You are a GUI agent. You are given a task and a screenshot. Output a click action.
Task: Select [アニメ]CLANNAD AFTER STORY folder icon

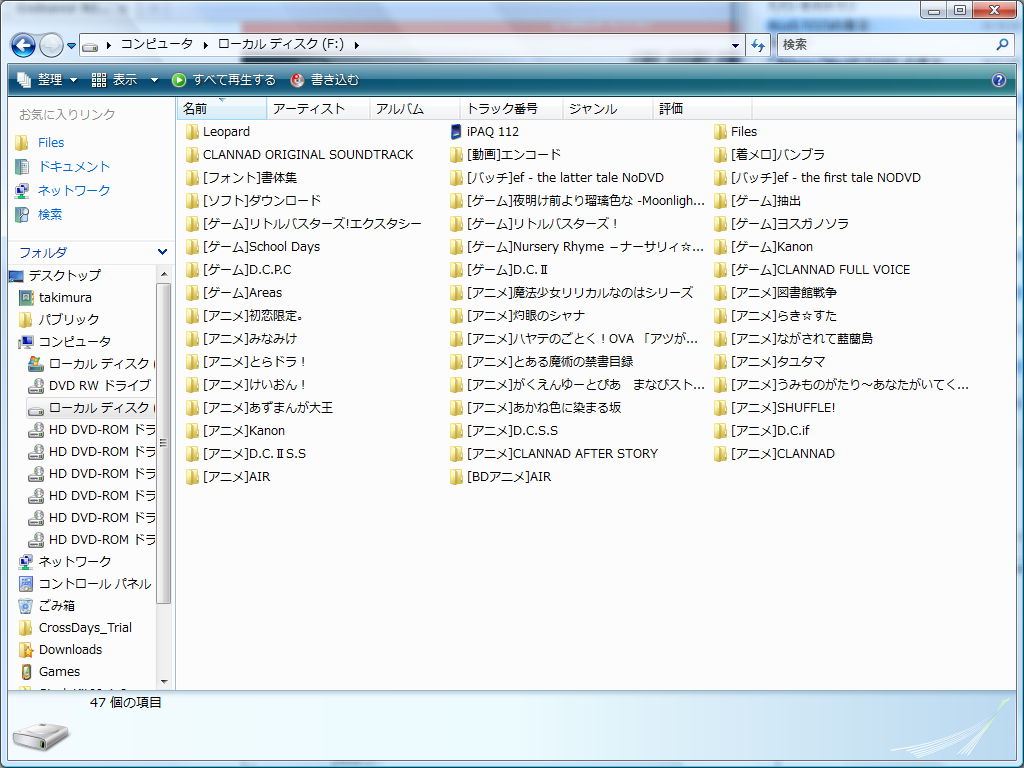click(456, 454)
